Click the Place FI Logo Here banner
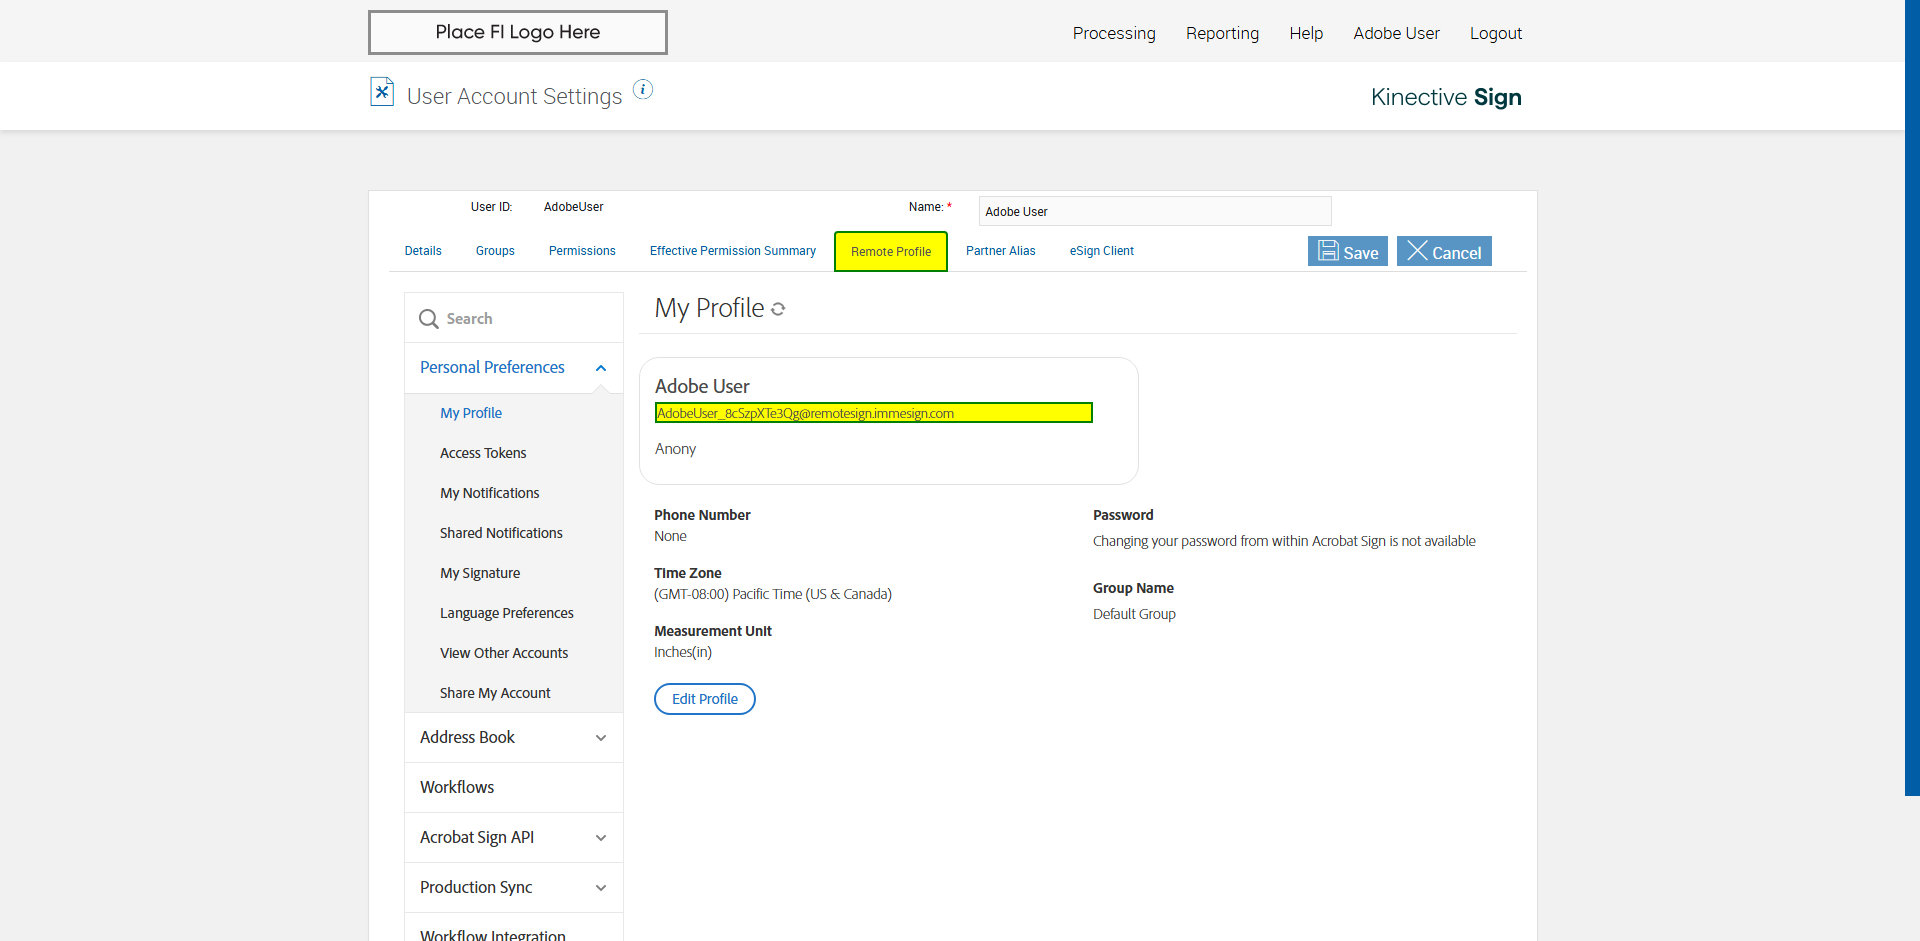Viewport: 1920px width, 941px height. click(518, 32)
